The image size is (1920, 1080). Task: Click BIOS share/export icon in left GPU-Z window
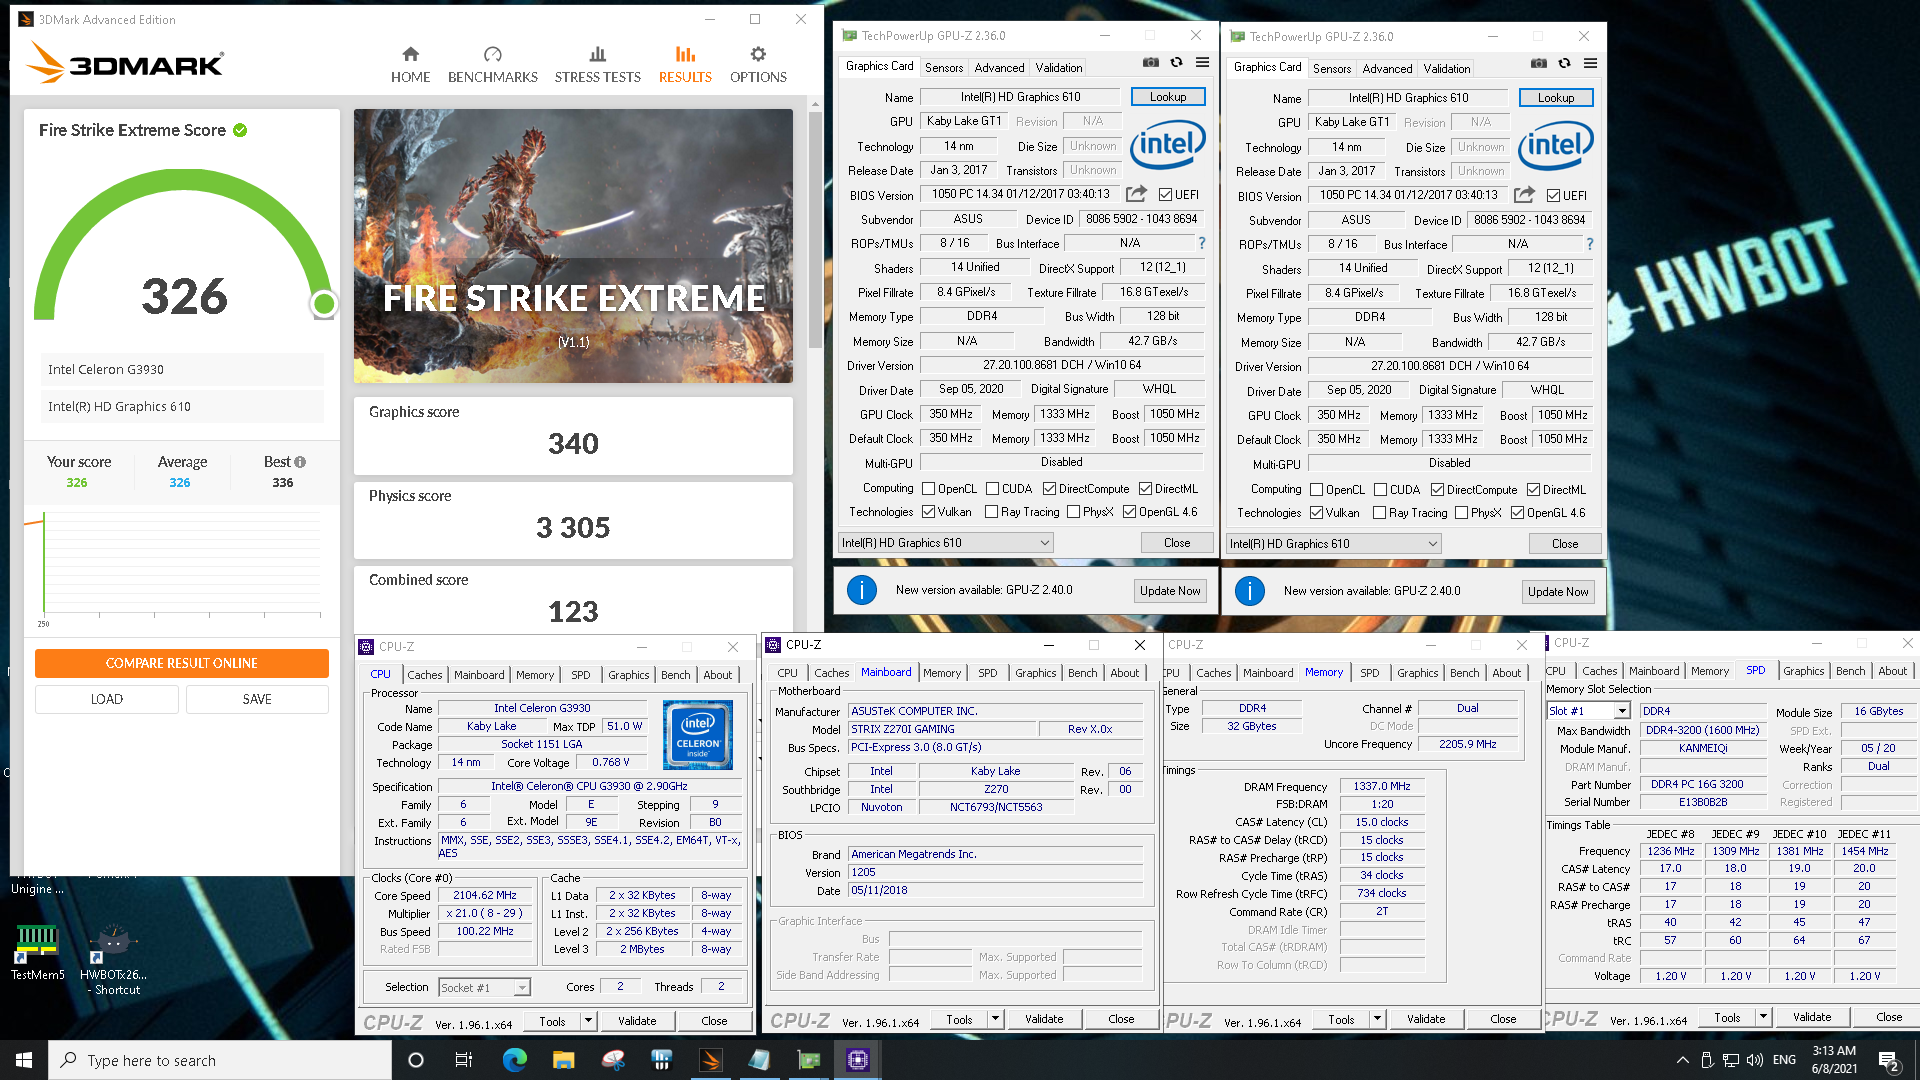[x=1136, y=194]
